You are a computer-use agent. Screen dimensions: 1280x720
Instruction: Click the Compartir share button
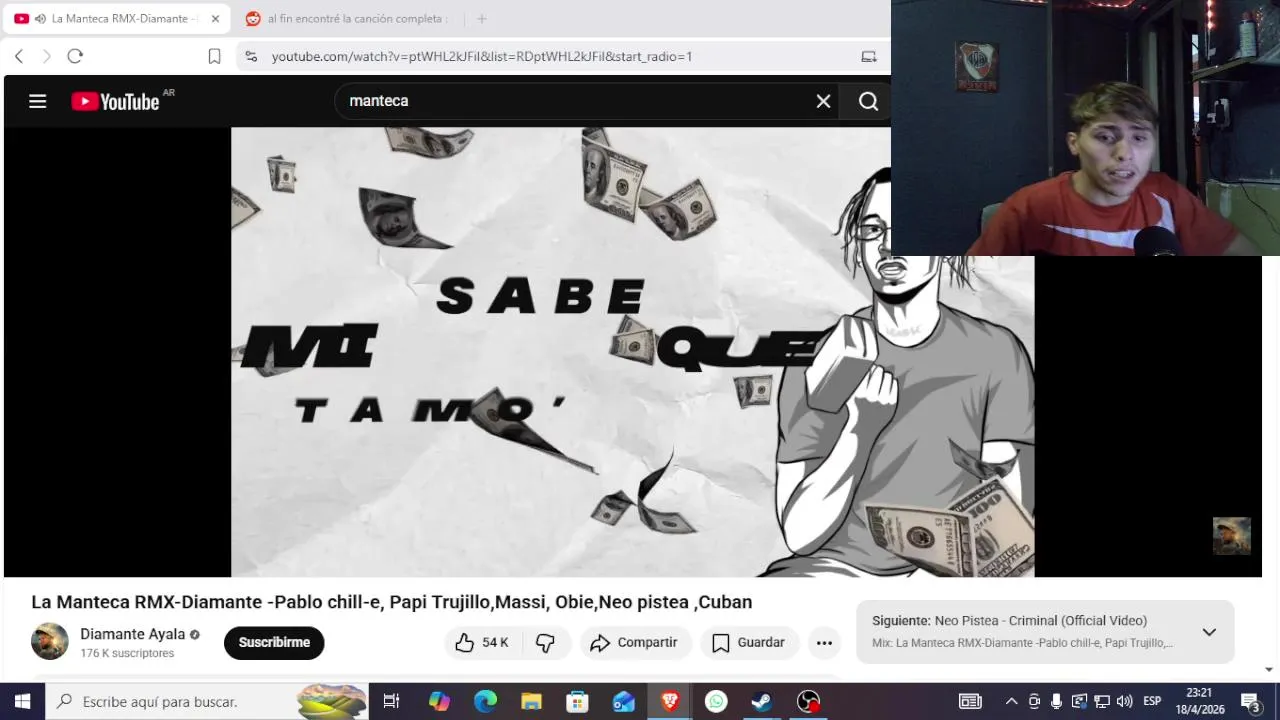click(634, 642)
